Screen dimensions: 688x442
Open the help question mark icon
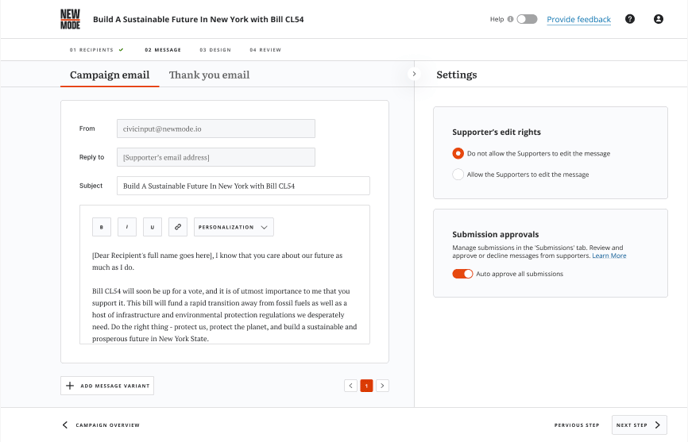[630, 19]
